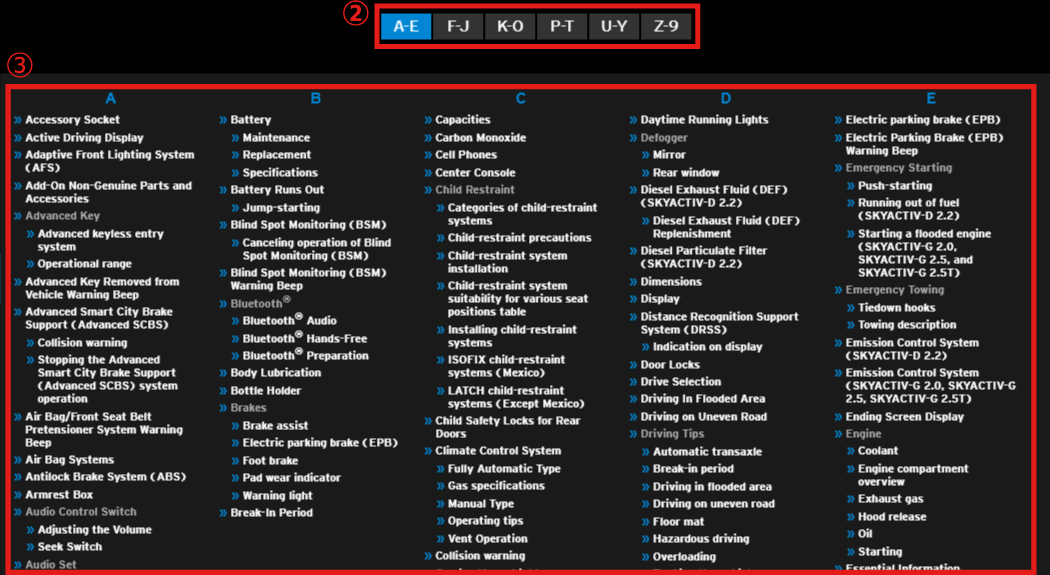The width and height of the screenshot is (1050, 575).
Task: Open Hood release under Engine
Action: pyautogui.click(x=891, y=517)
